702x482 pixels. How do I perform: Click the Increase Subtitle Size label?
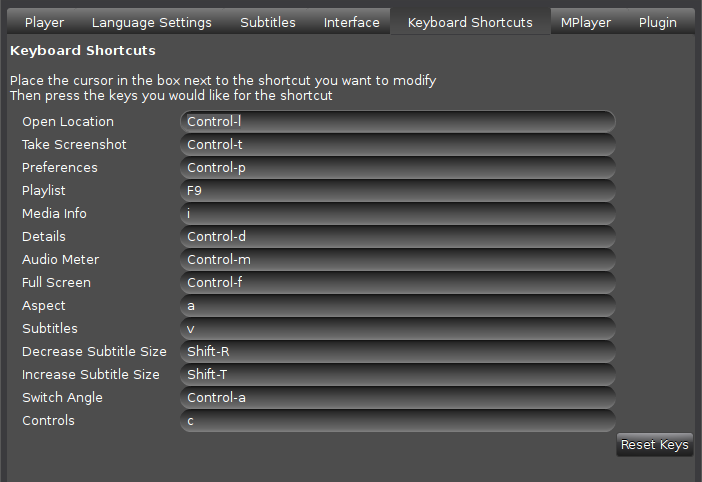(91, 375)
